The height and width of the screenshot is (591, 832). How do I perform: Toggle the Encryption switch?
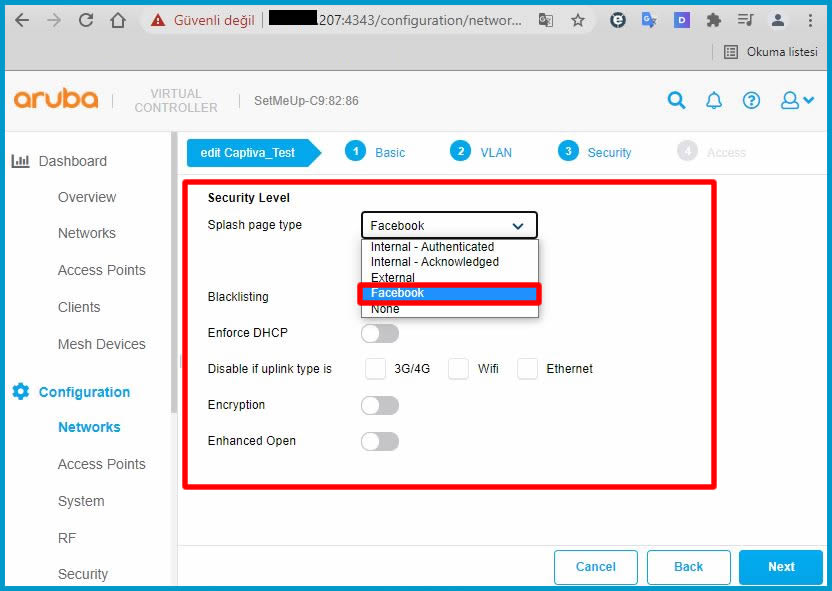tap(379, 406)
